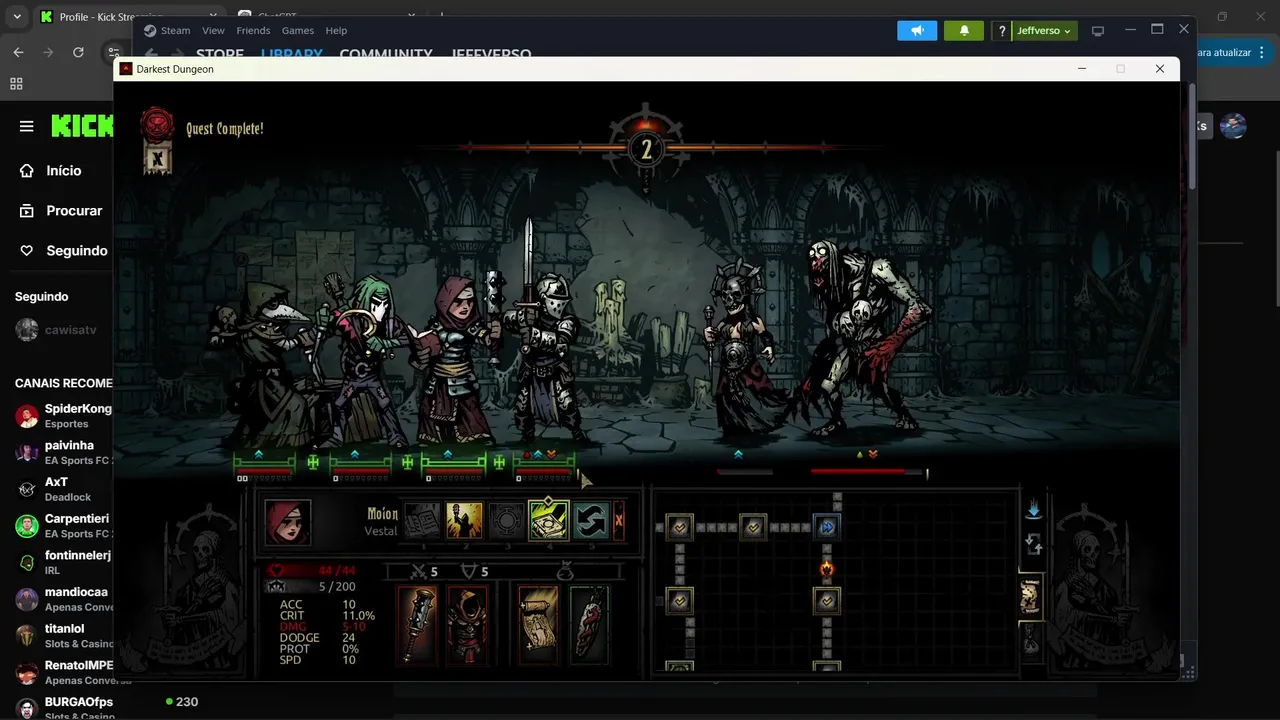Click the bloody charm trinket slot
Viewport: 1280px width, 720px height.
(x=589, y=625)
